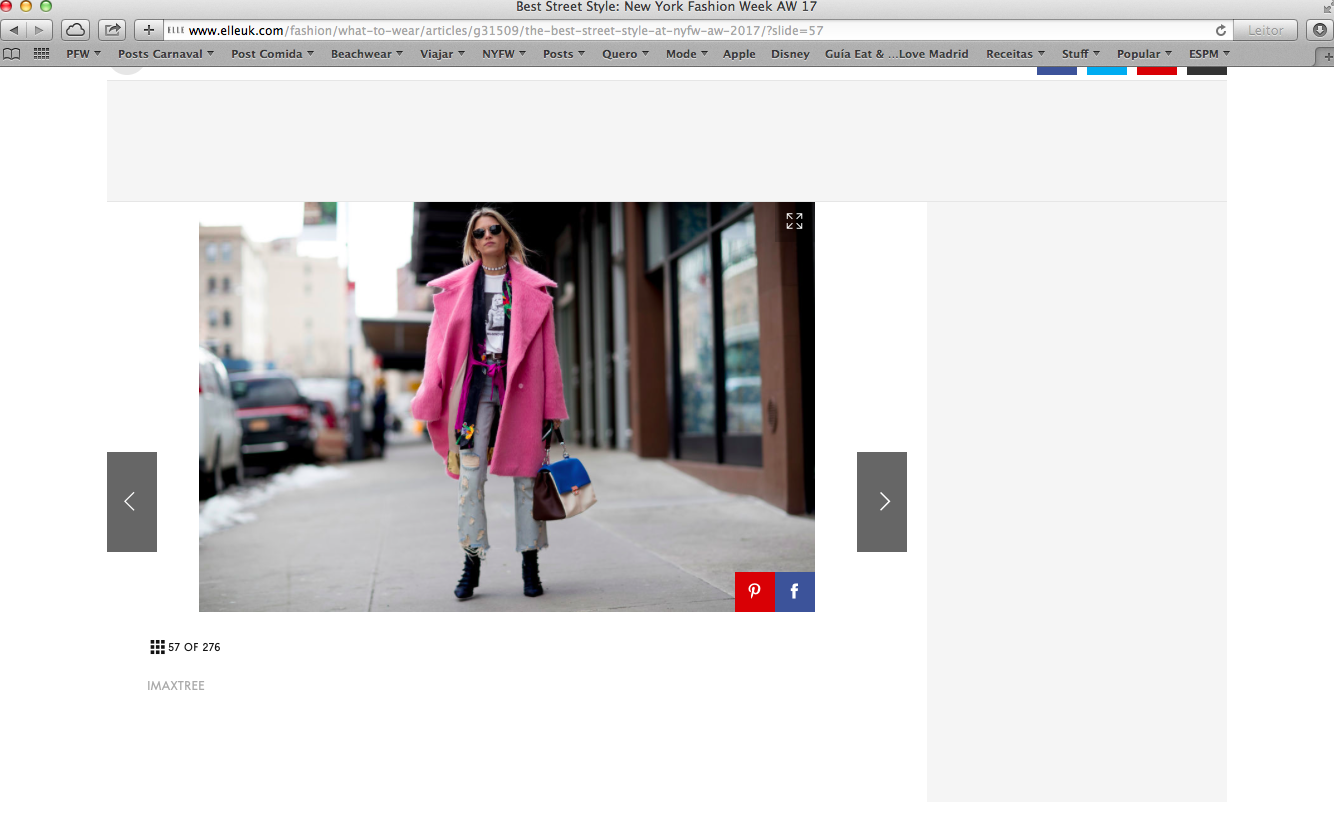
Task: Pin the photo via Pinterest icon
Action: coord(755,592)
